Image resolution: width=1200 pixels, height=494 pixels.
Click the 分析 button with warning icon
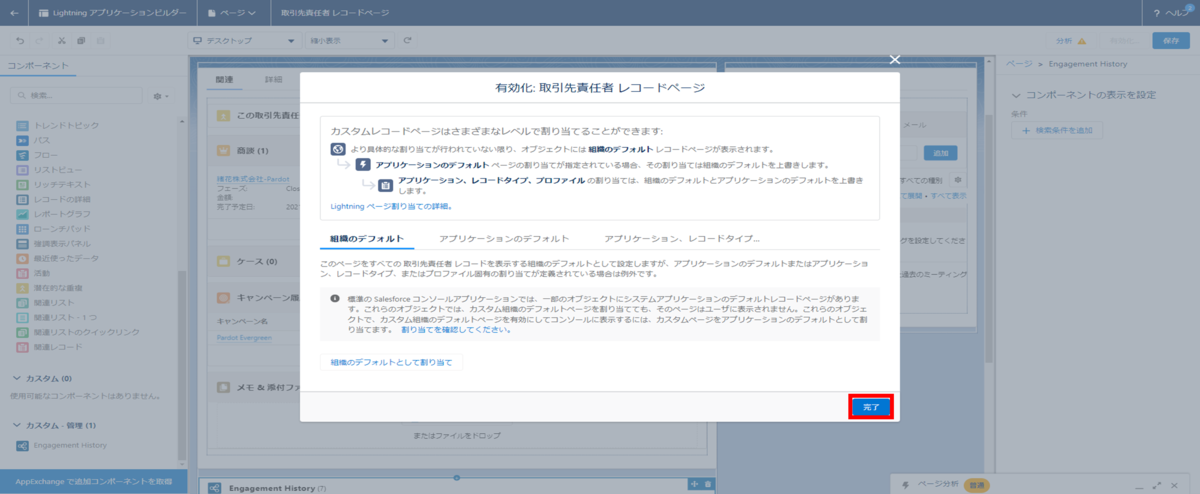coord(1070,40)
